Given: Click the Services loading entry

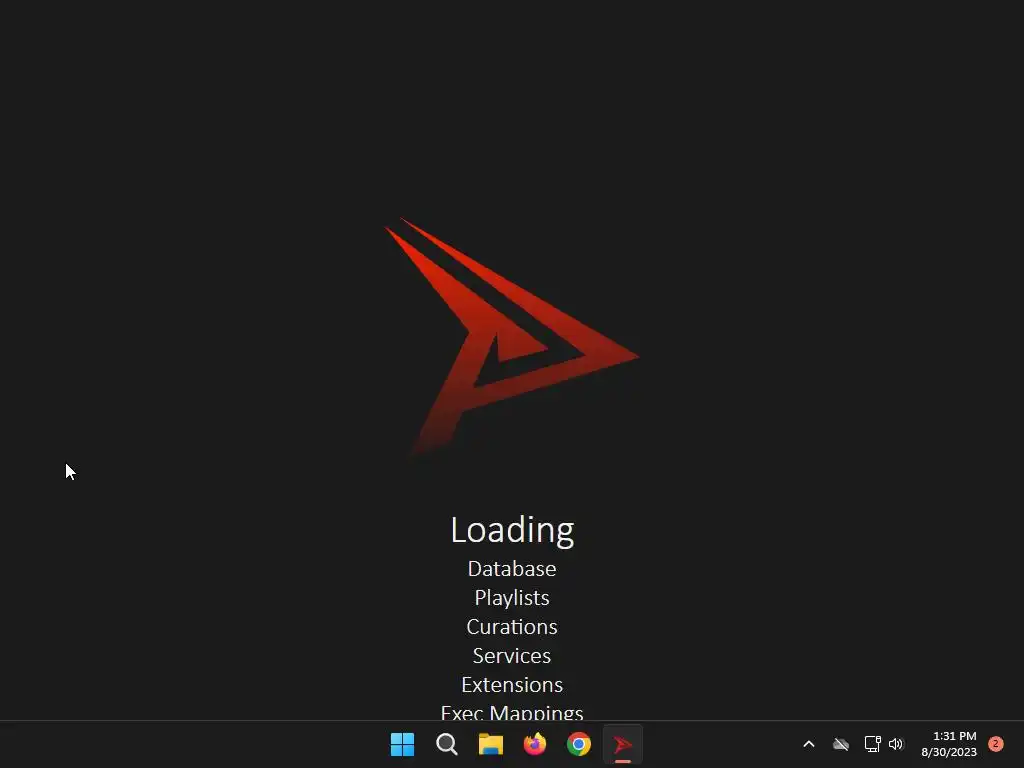Looking at the screenshot, I should click(x=512, y=656).
